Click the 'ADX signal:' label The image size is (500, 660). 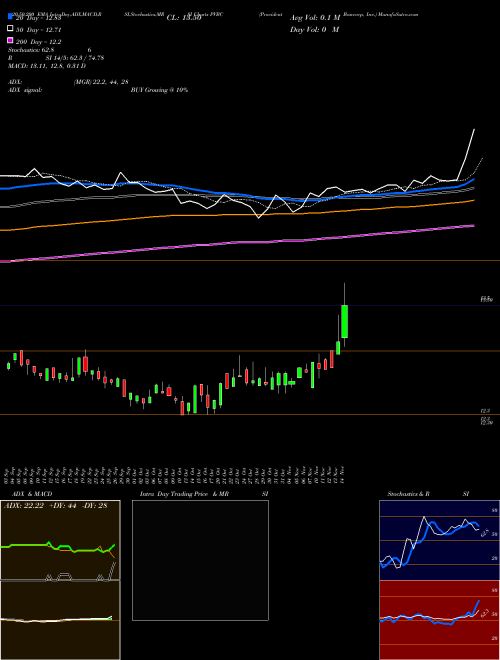point(25,90)
